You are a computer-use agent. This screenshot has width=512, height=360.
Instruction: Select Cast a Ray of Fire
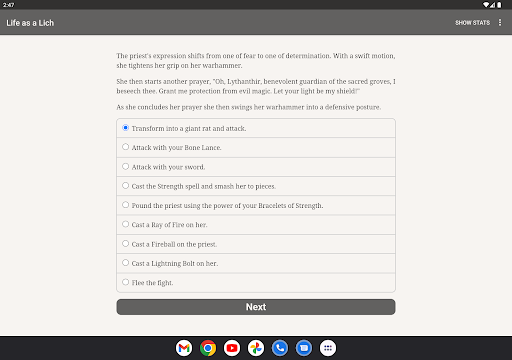(256, 225)
